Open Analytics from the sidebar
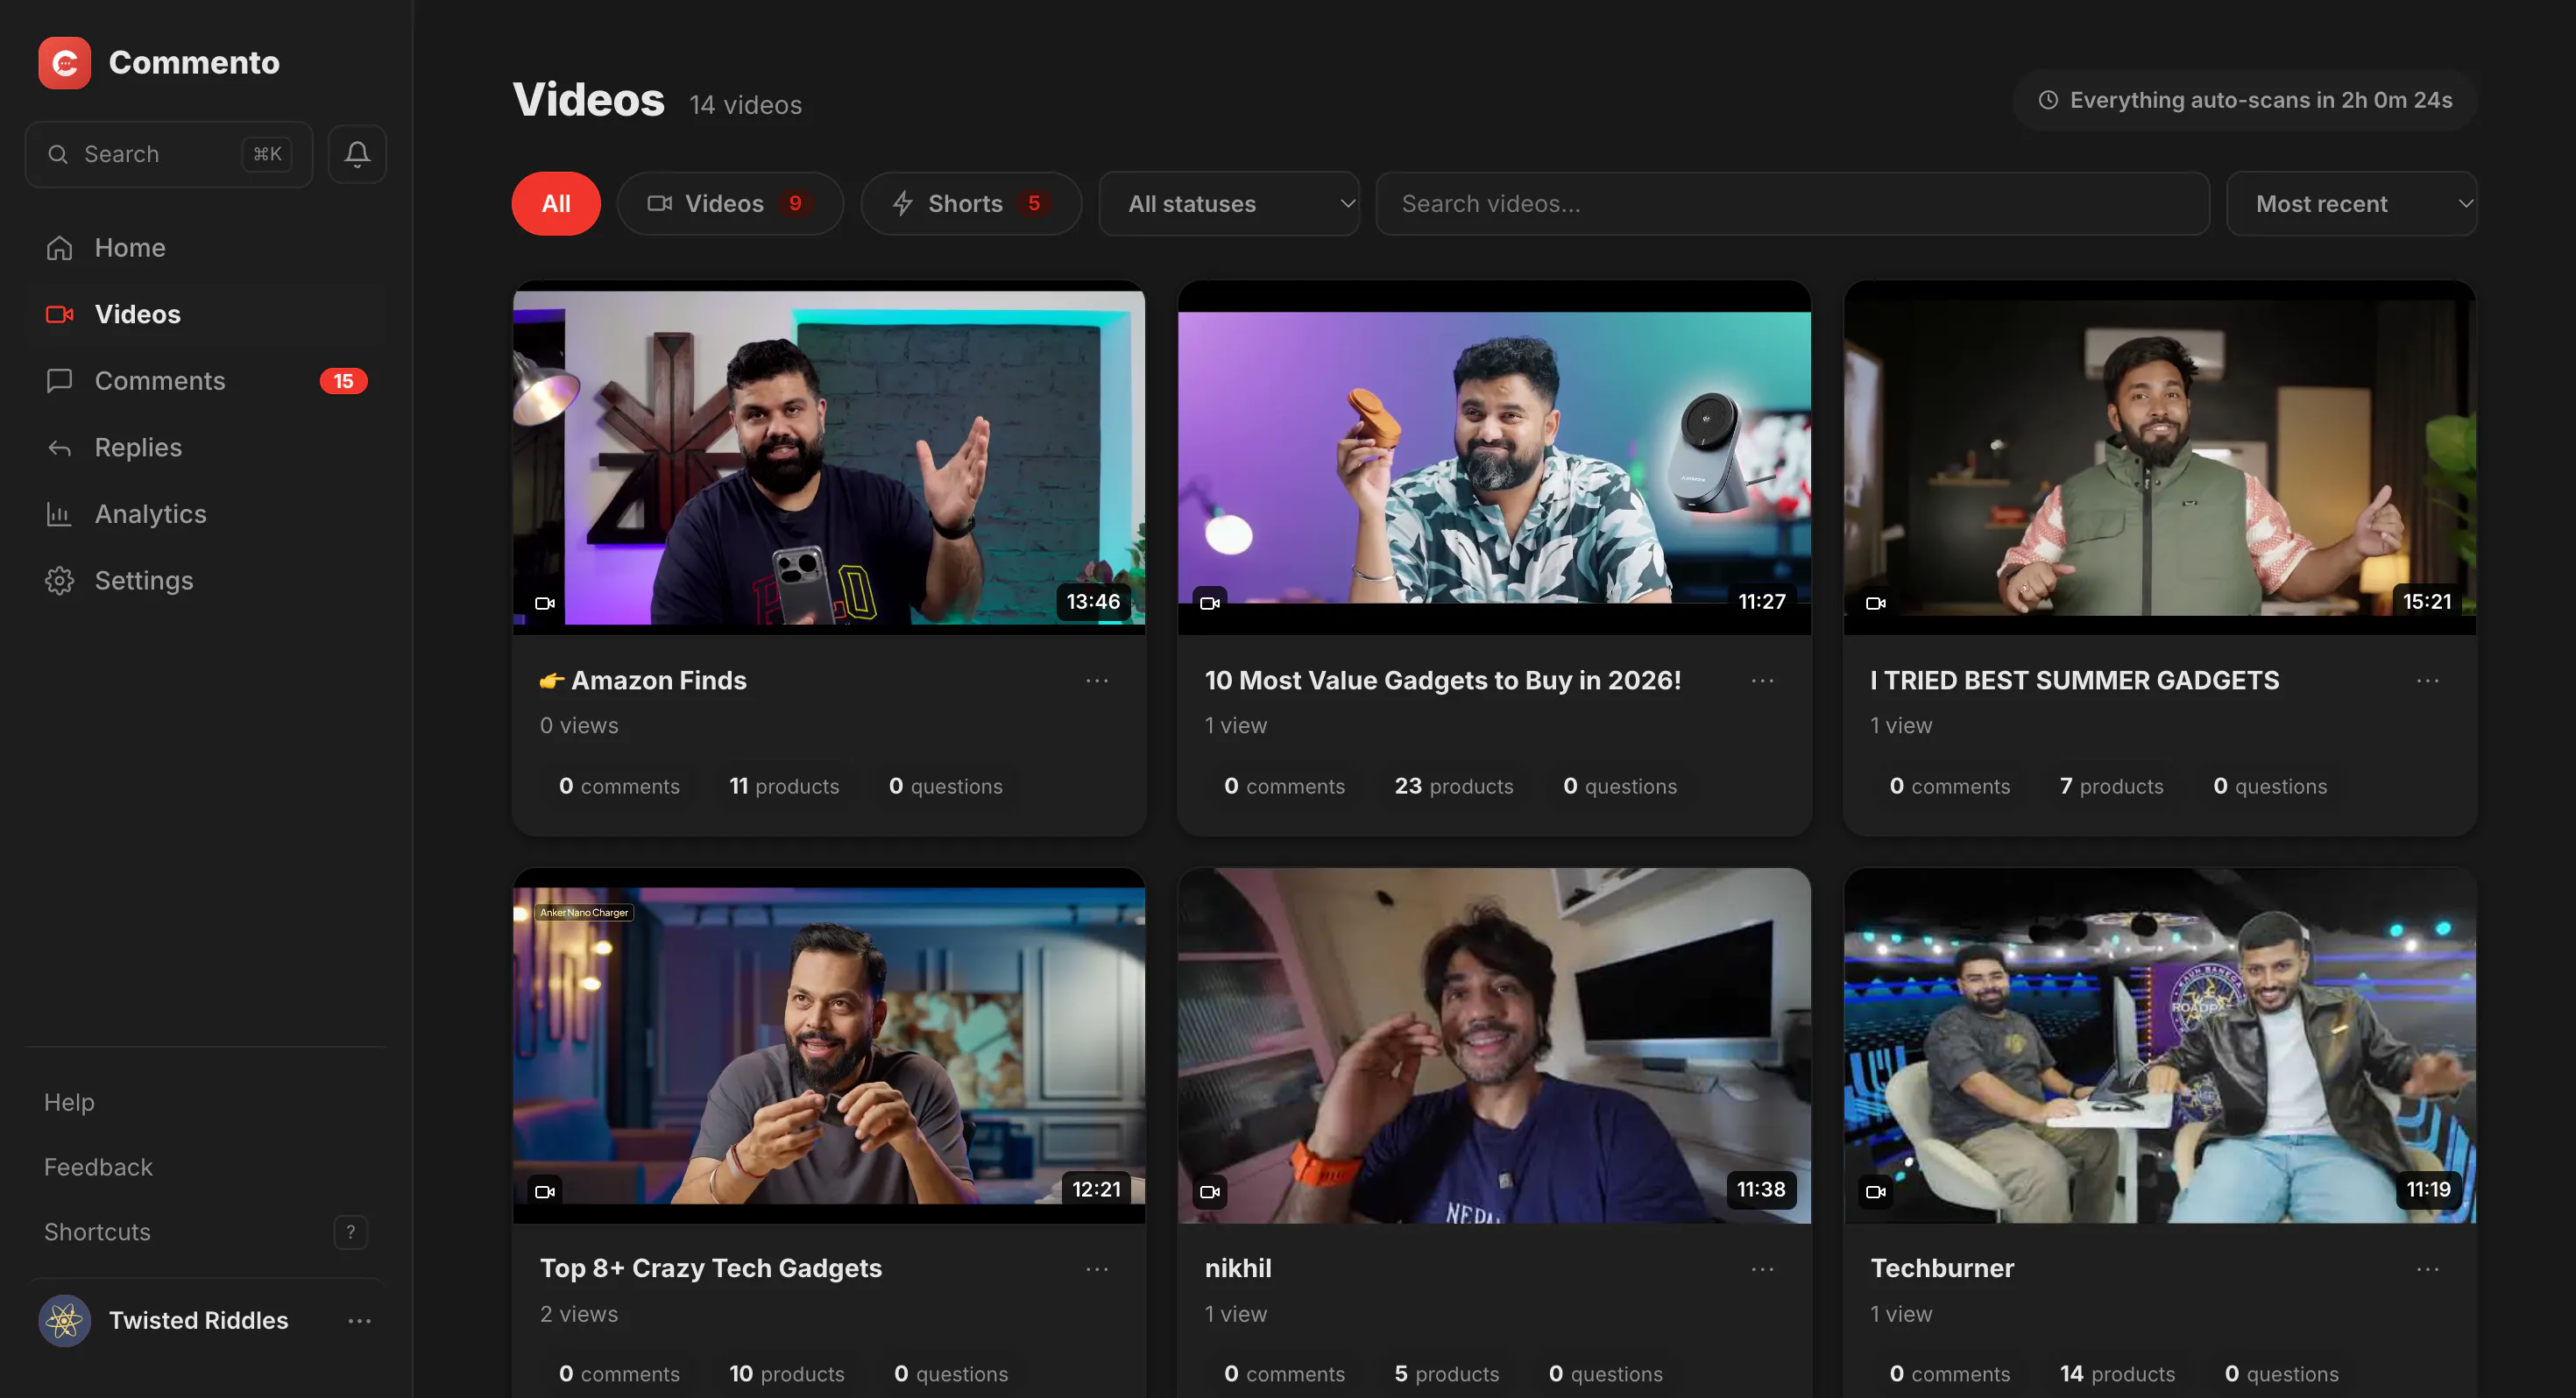This screenshot has width=2576, height=1398. tap(205, 514)
